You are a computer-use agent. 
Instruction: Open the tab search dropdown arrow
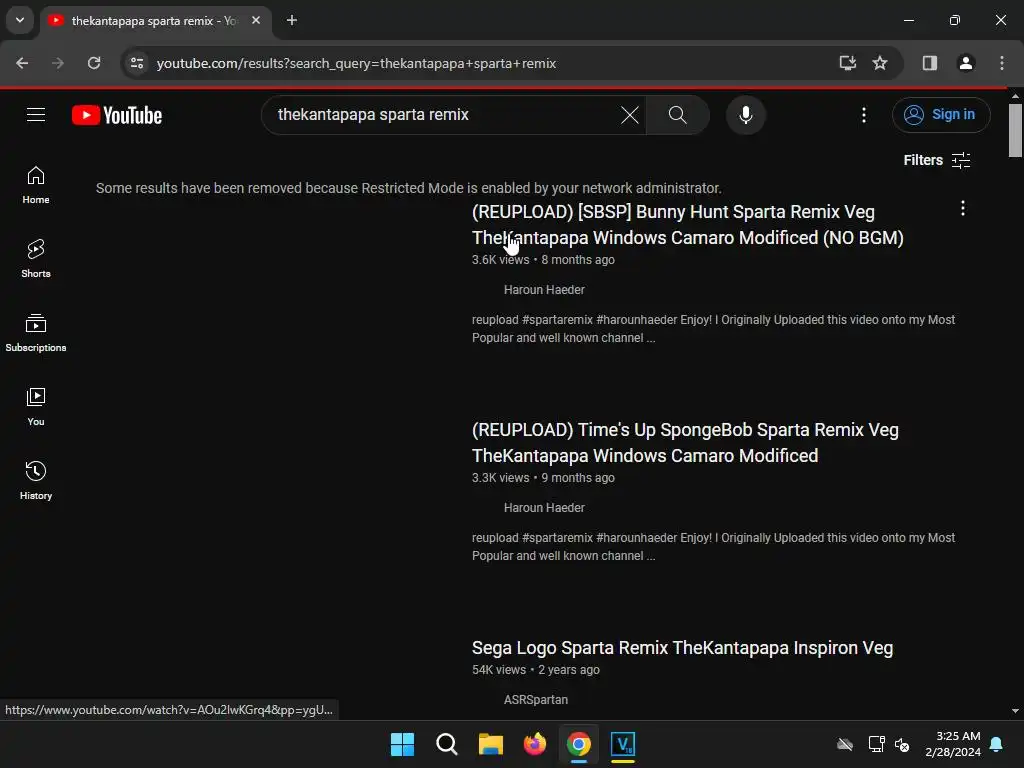click(x=20, y=20)
